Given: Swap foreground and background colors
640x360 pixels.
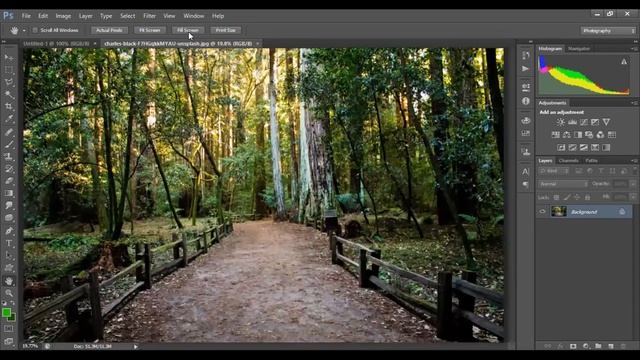Looking at the screenshot, I should (12, 304).
